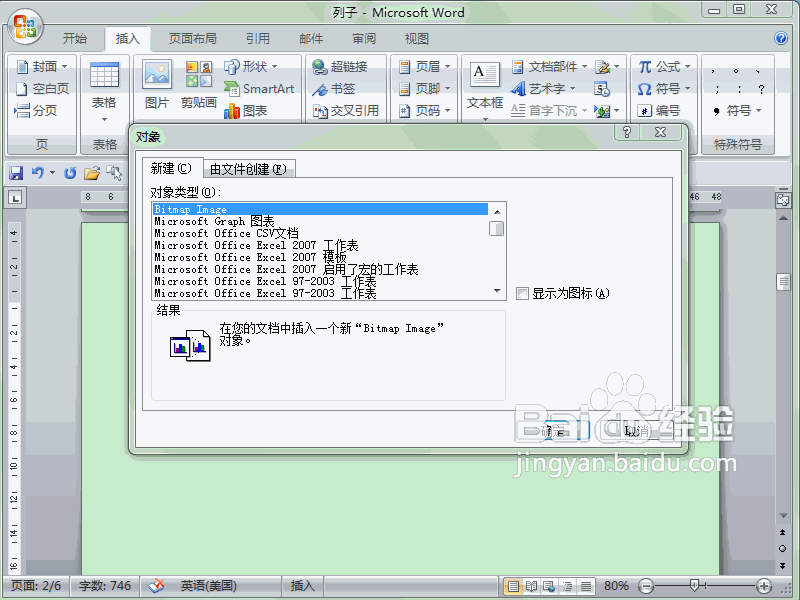Image resolution: width=800 pixels, height=600 pixels.
Task: Click the object dialog help button
Action: 627,132
